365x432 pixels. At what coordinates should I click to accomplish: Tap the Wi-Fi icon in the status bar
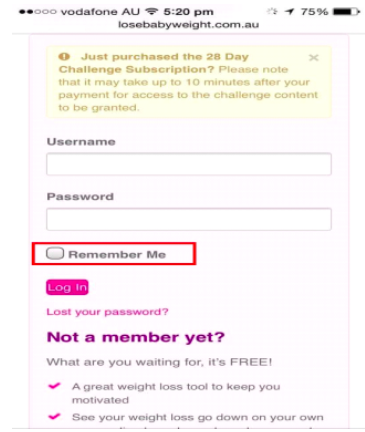pos(152,11)
